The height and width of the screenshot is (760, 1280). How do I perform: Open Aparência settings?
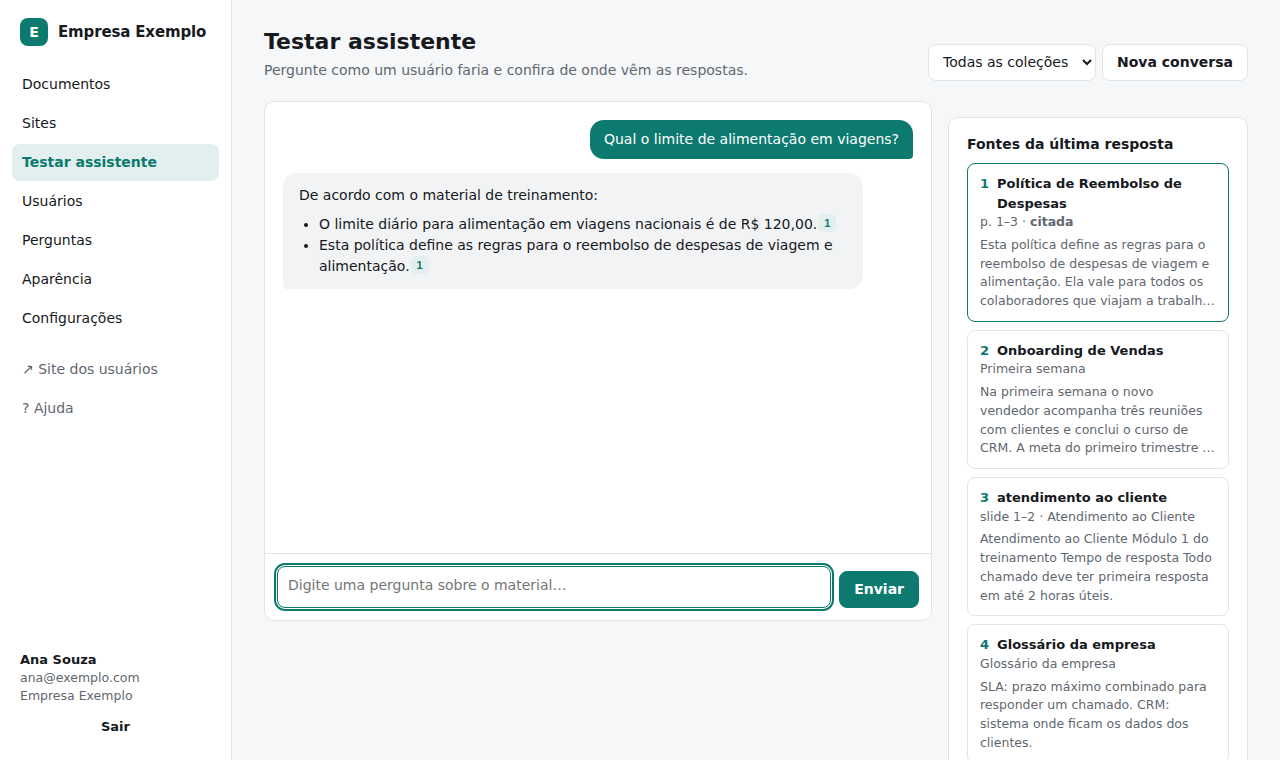coord(115,279)
